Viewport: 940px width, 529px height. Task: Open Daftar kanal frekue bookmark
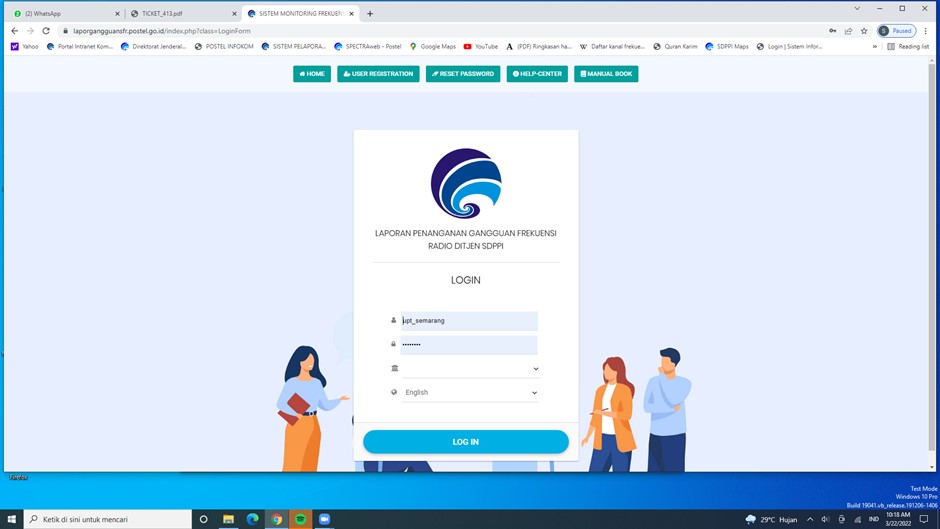tap(612, 46)
